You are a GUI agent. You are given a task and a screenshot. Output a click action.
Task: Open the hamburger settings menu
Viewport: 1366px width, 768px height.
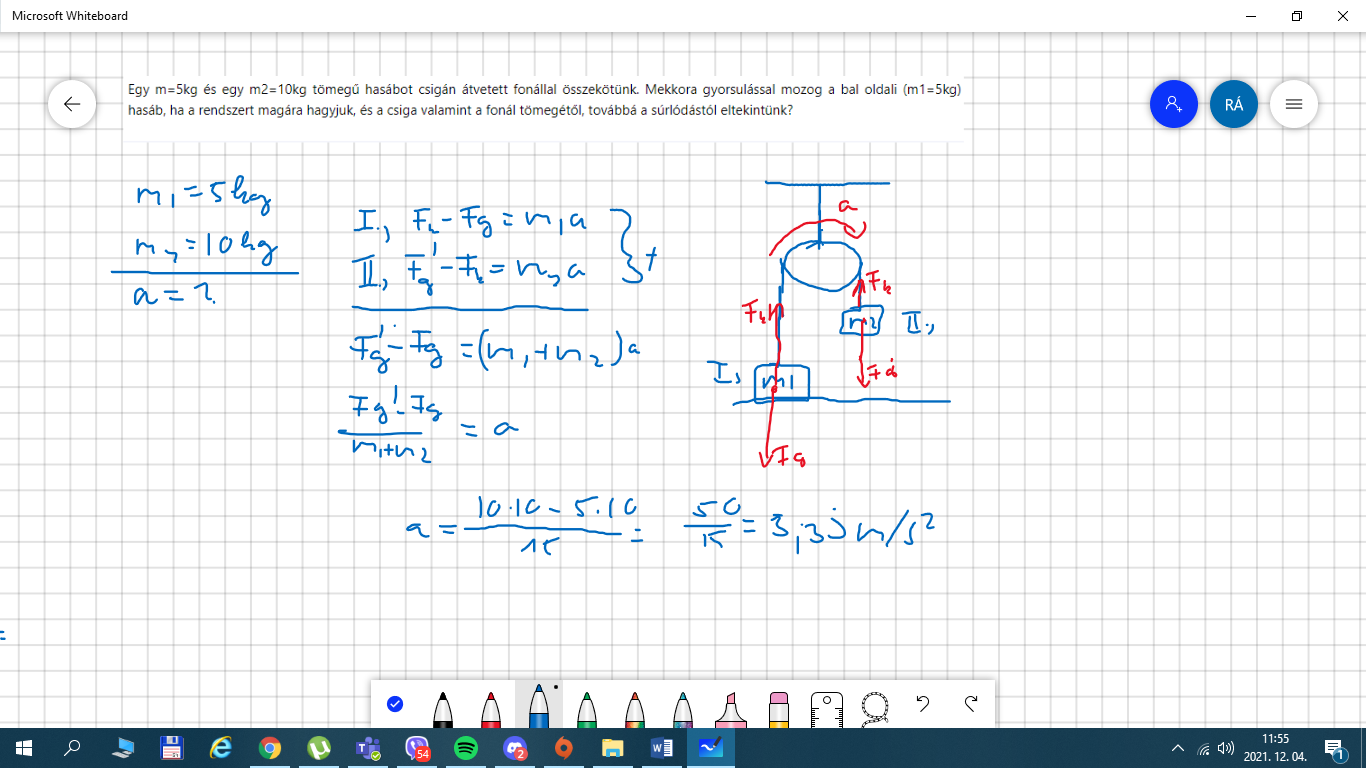[1294, 104]
